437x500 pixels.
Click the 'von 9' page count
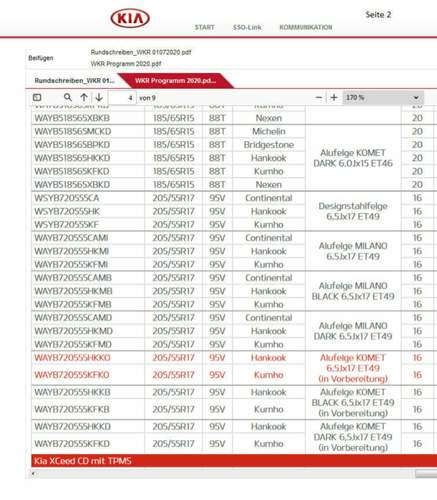[x=147, y=98]
